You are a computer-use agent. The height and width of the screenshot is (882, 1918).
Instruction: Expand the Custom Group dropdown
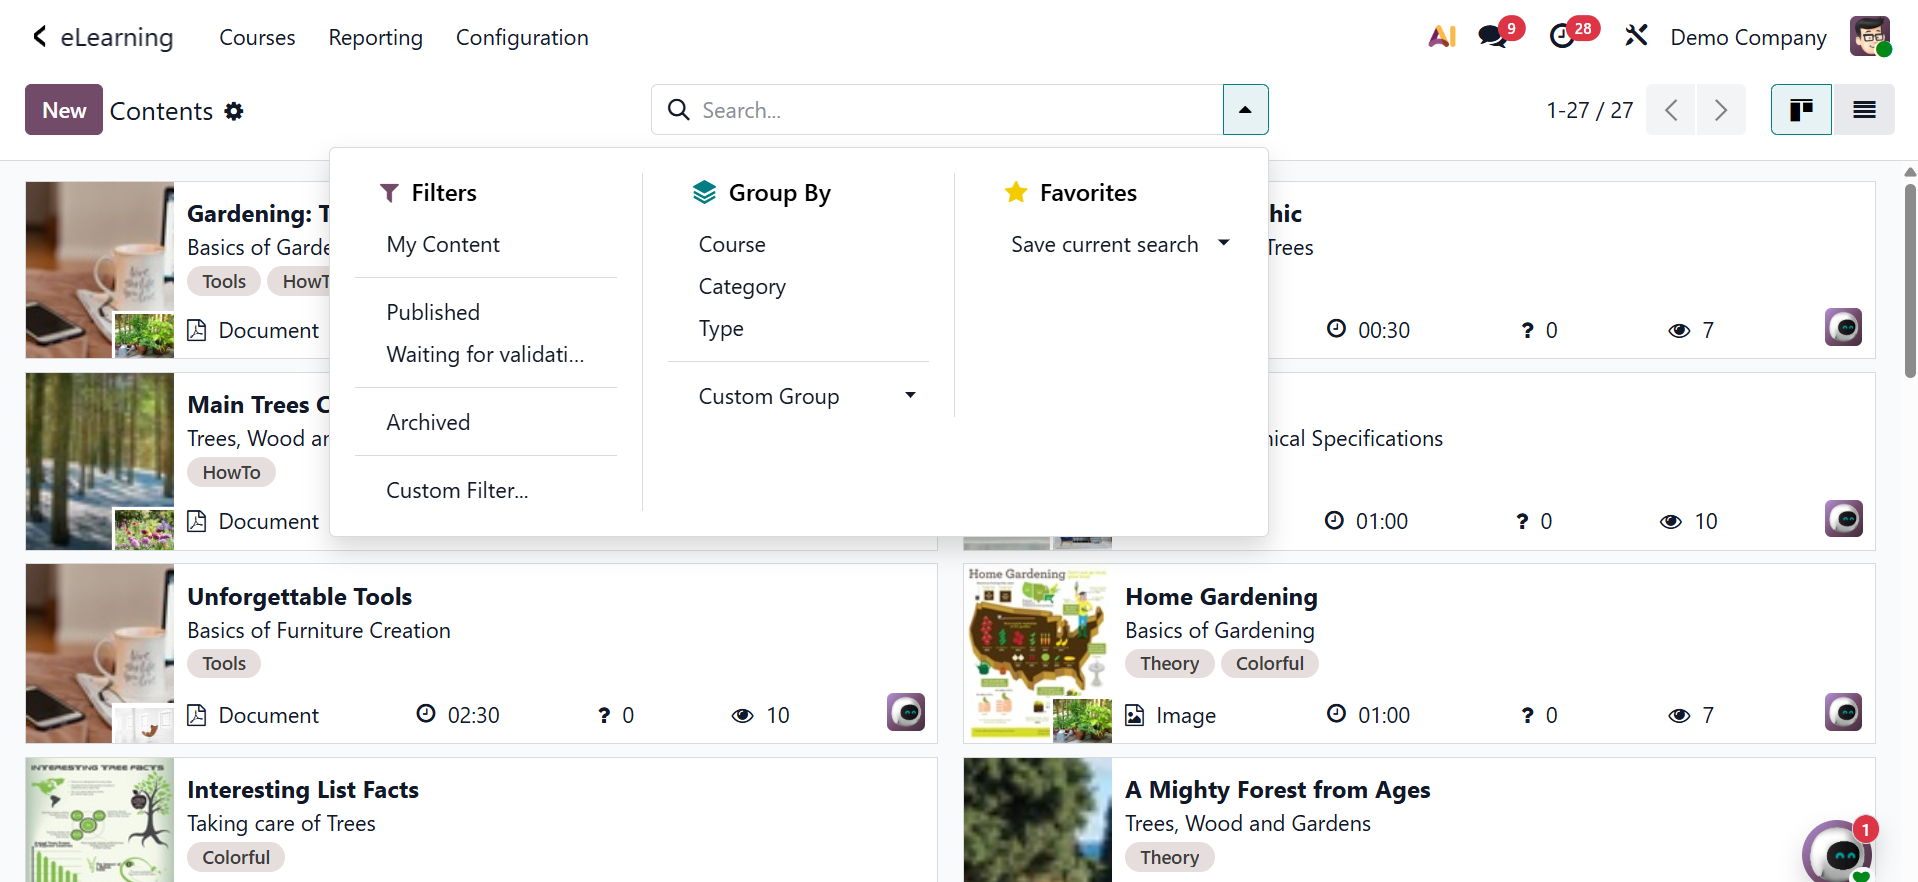pos(806,397)
